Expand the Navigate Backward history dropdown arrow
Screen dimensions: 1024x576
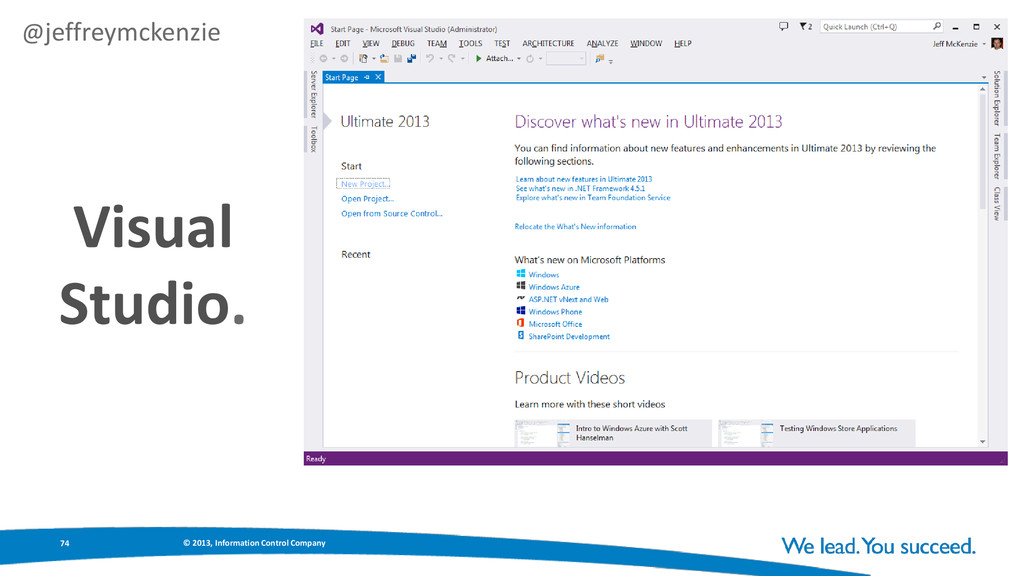click(x=334, y=59)
